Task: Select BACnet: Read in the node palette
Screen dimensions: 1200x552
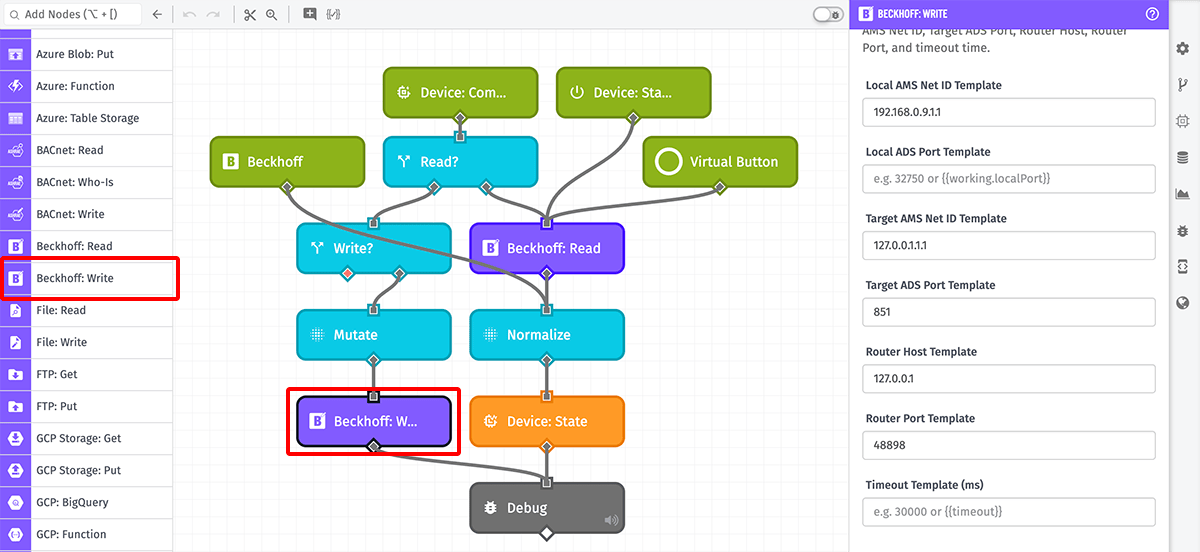Action: 86,150
